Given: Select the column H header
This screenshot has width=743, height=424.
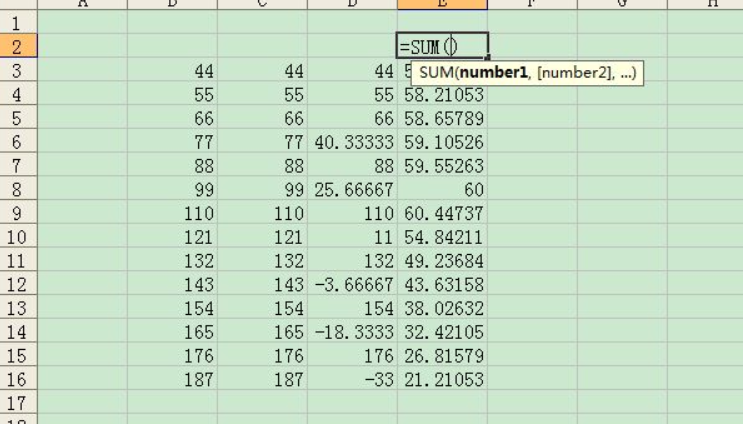Looking at the screenshot, I should pyautogui.click(x=711, y=4).
